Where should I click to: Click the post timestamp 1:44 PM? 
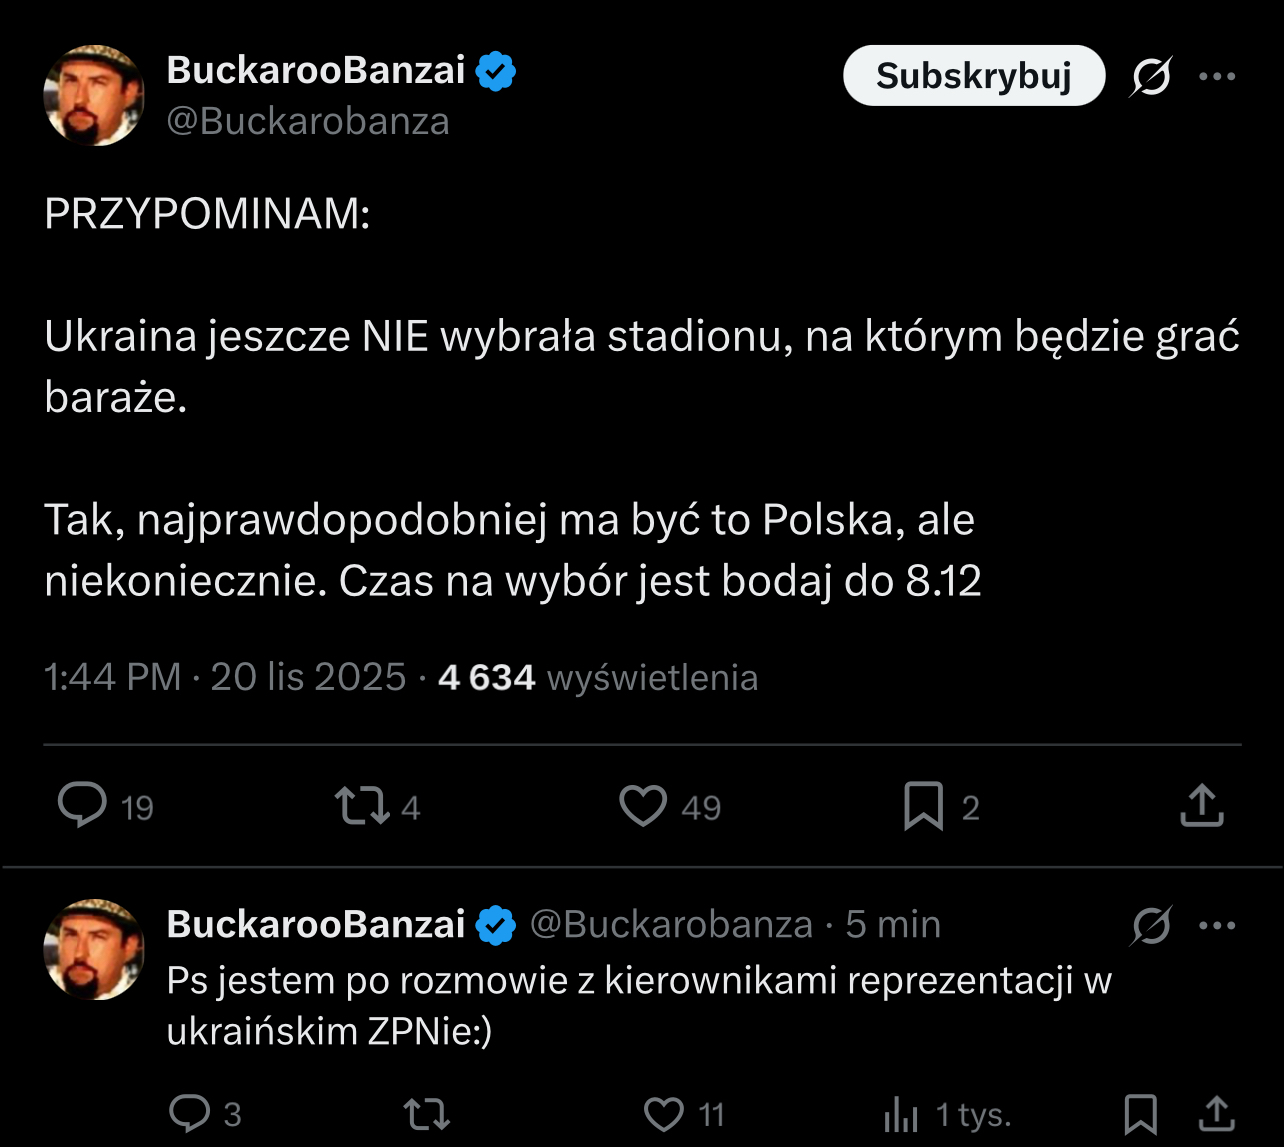(112, 677)
